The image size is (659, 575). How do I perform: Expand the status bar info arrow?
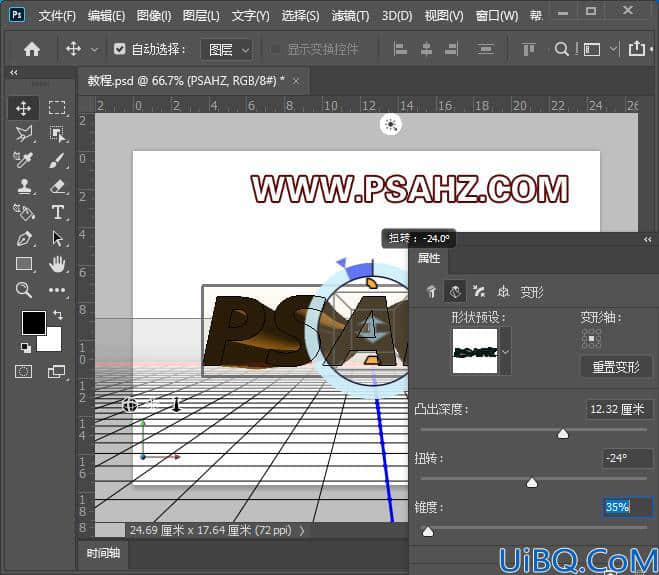tap(302, 530)
